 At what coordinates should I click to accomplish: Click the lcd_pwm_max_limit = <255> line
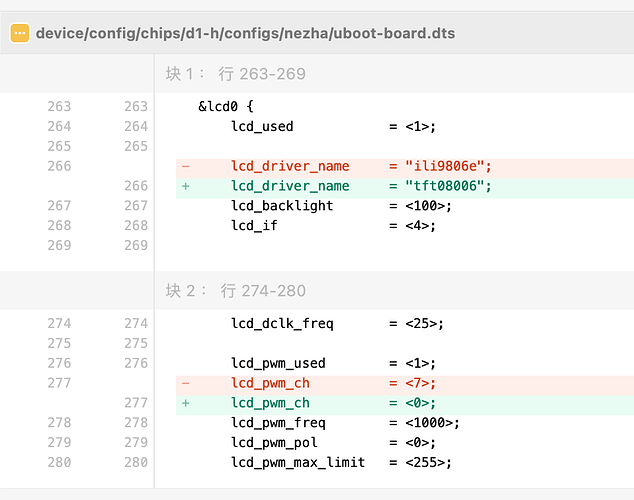click(341, 462)
